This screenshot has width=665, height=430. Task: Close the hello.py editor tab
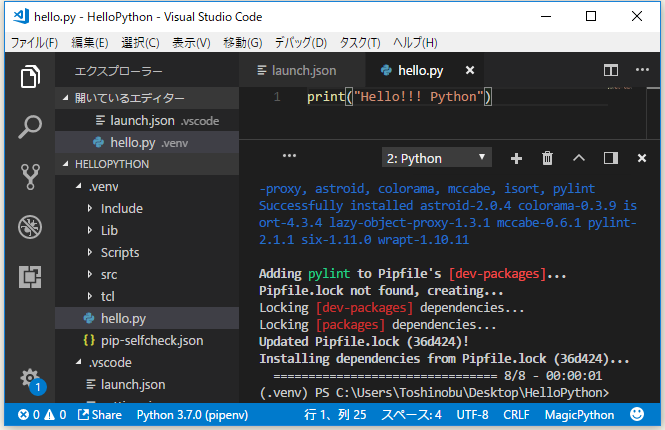(x=470, y=70)
